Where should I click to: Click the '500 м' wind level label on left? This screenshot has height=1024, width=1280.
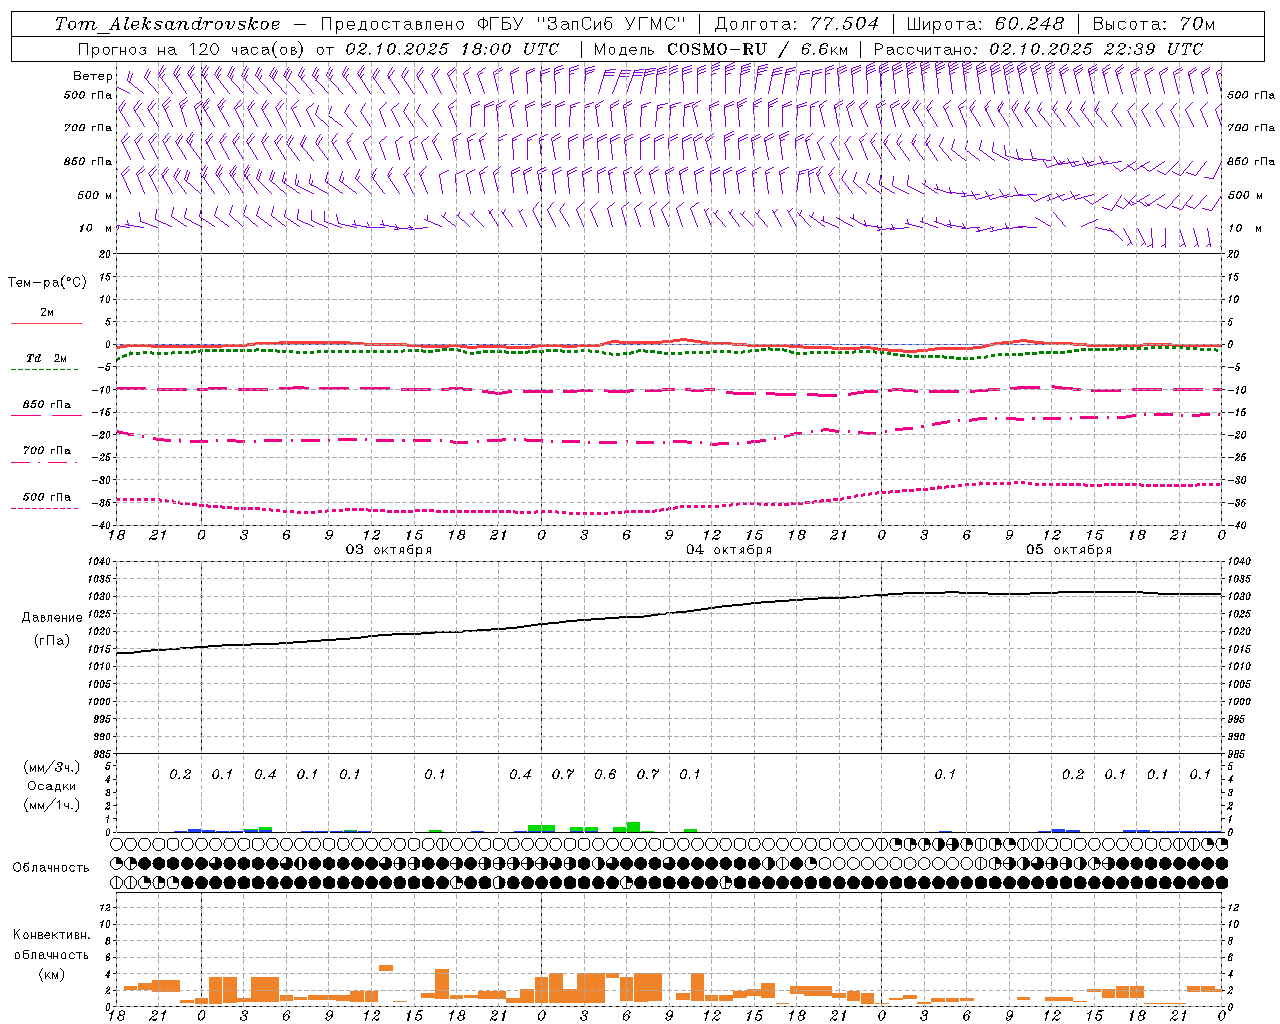pyautogui.click(x=95, y=195)
